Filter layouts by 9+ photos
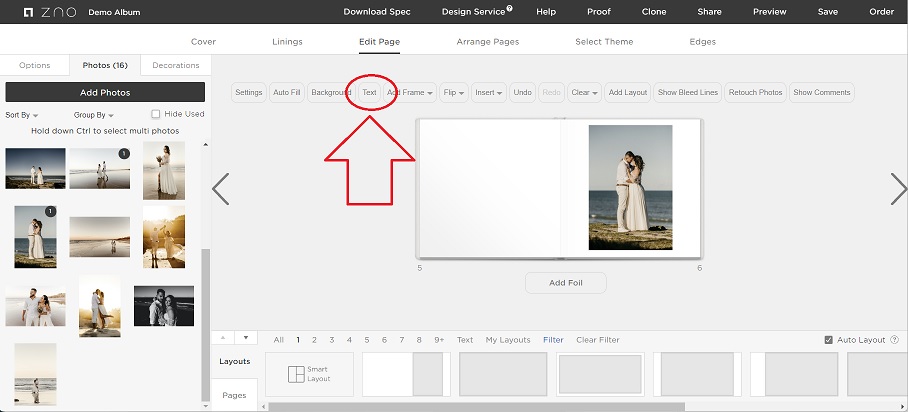Viewport: 908px width, 412px height. pyautogui.click(x=439, y=340)
